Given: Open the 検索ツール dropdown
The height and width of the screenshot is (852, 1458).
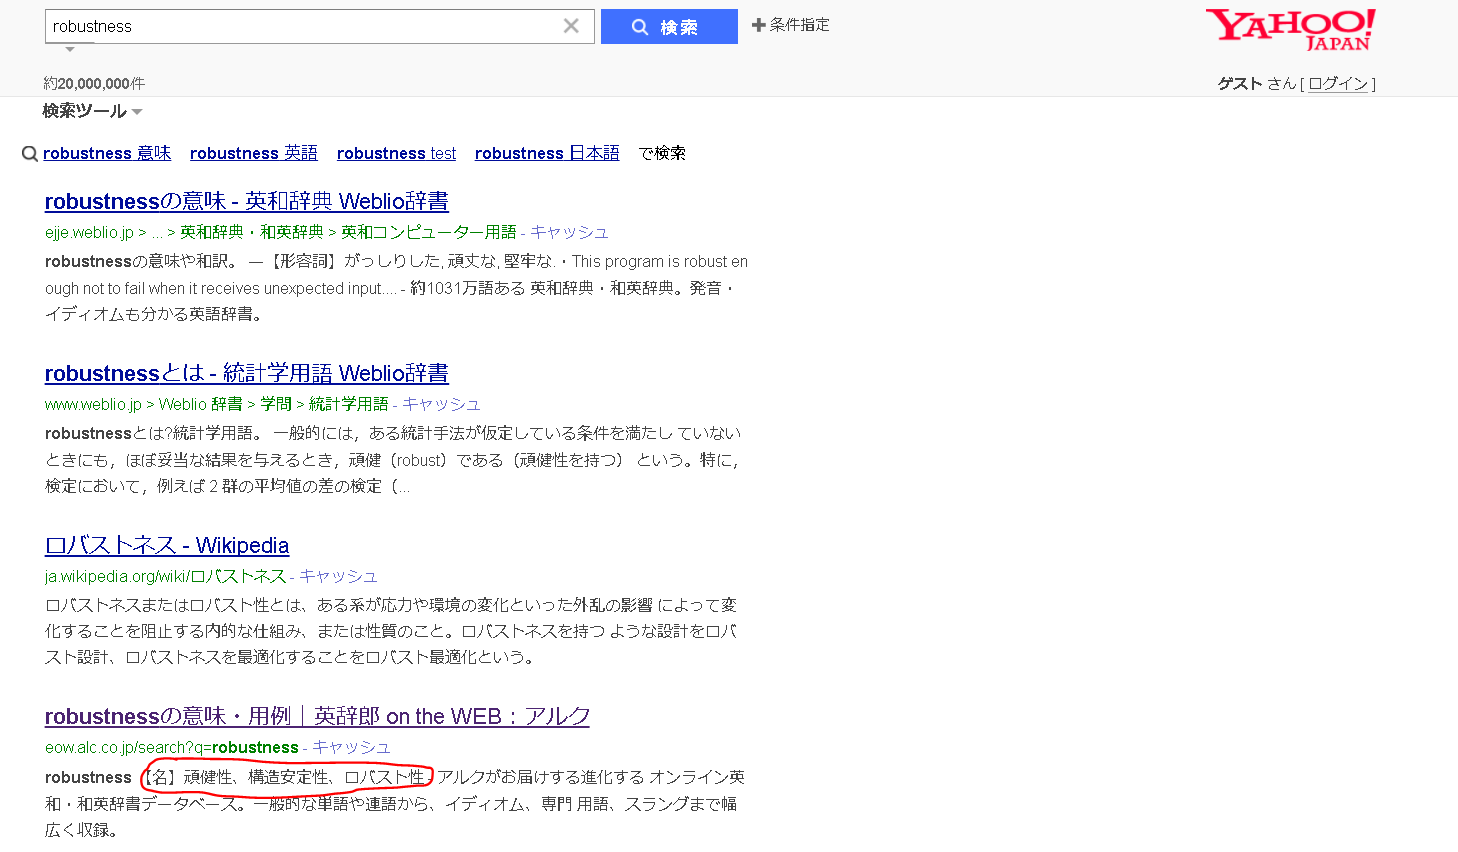Looking at the screenshot, I should (x=92, y=111).
